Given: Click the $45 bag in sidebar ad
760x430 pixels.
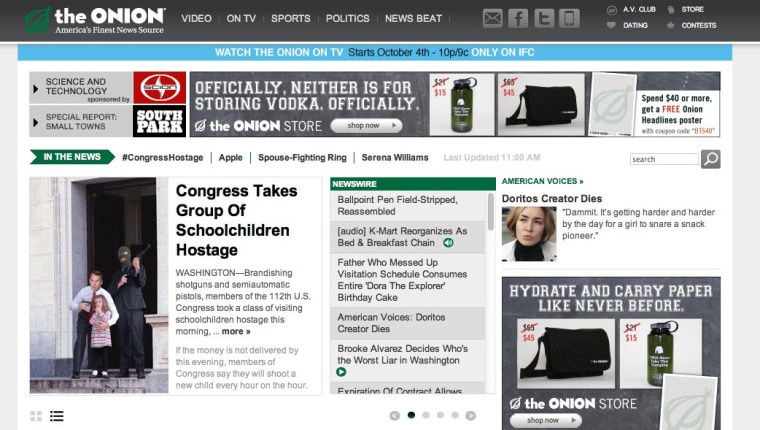Looking at the screenshot, I should (566, 353).
